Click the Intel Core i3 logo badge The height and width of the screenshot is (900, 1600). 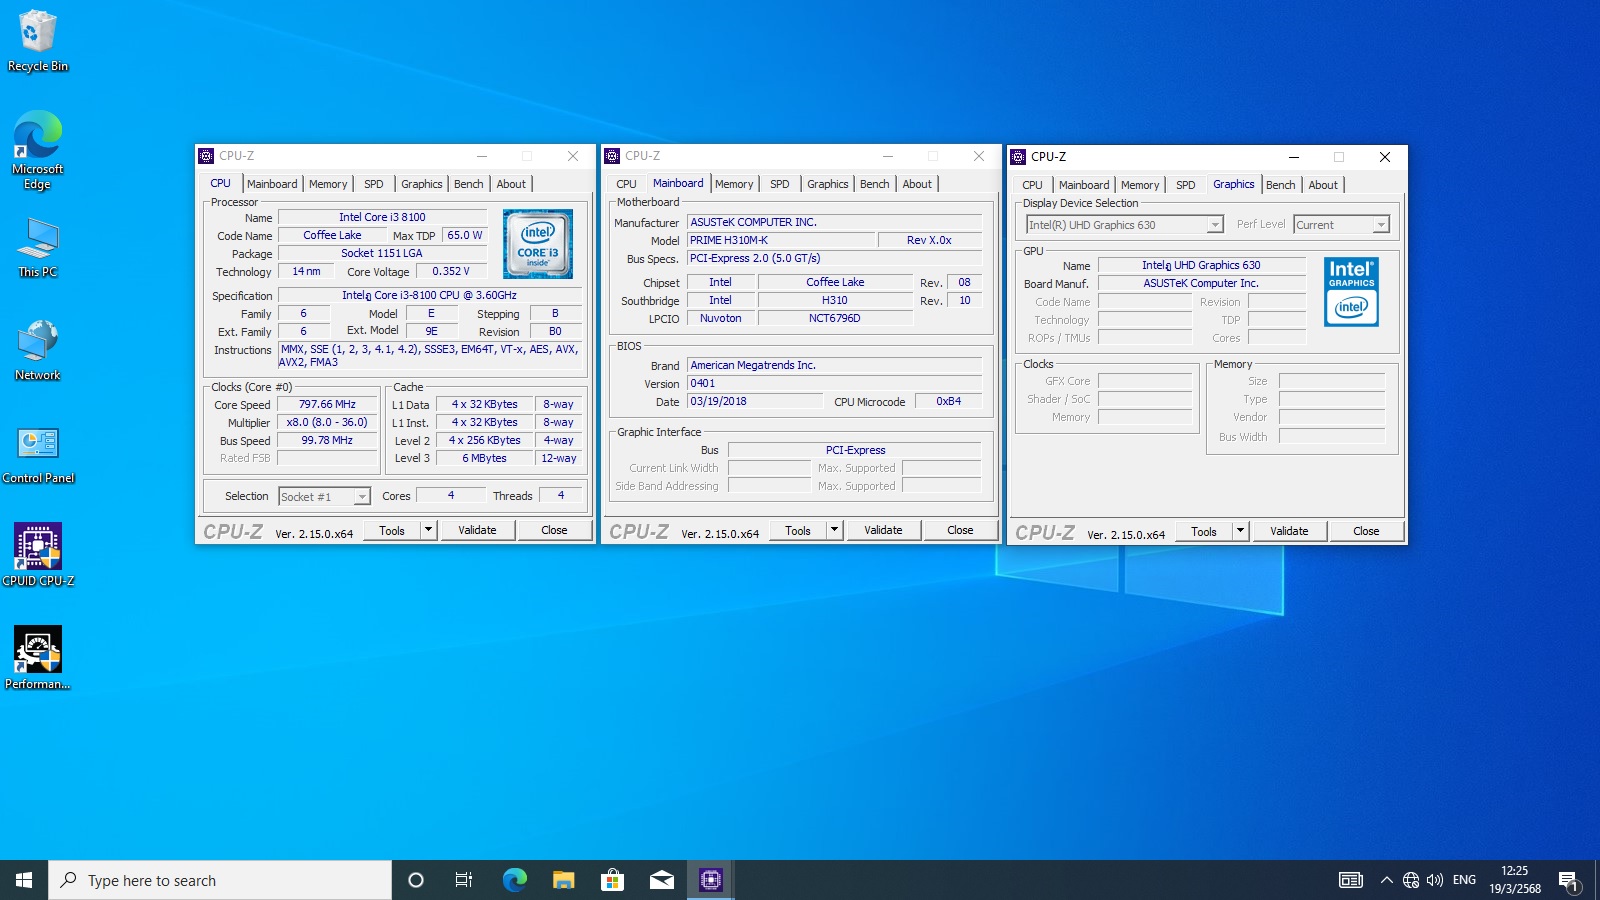[538, 243]
